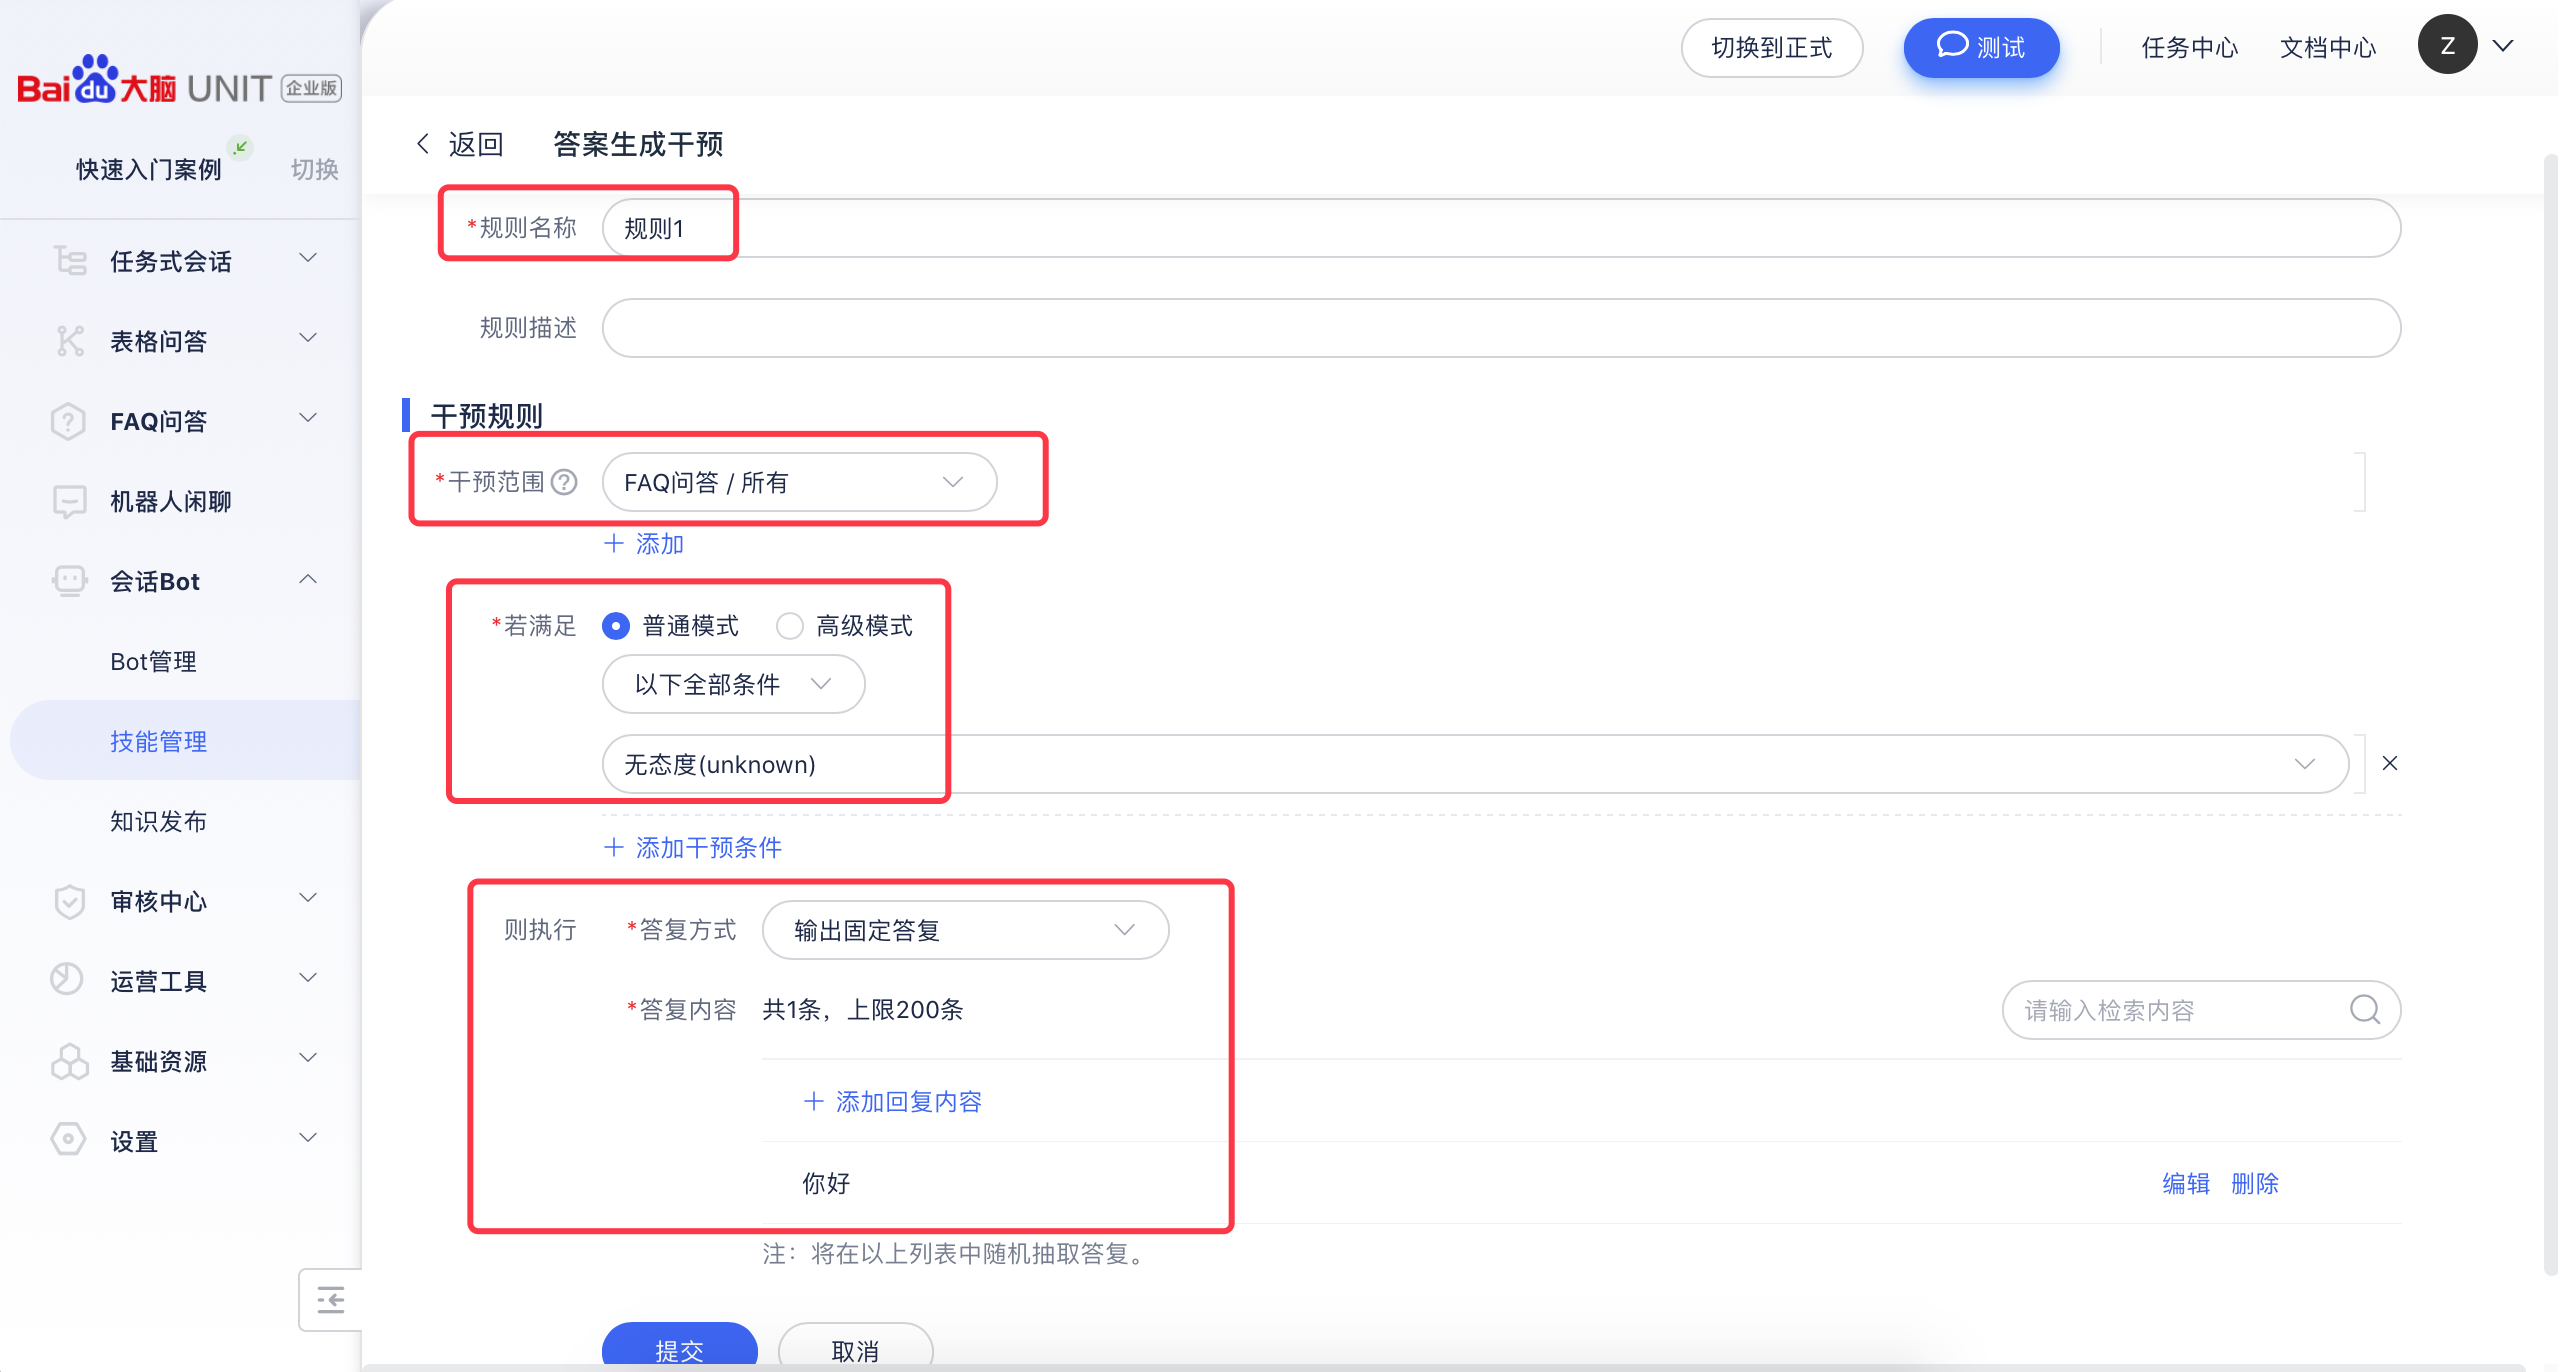
Task: Open the FAQ问答 / 所有 scope dropdown
Action: pos(798,482)
